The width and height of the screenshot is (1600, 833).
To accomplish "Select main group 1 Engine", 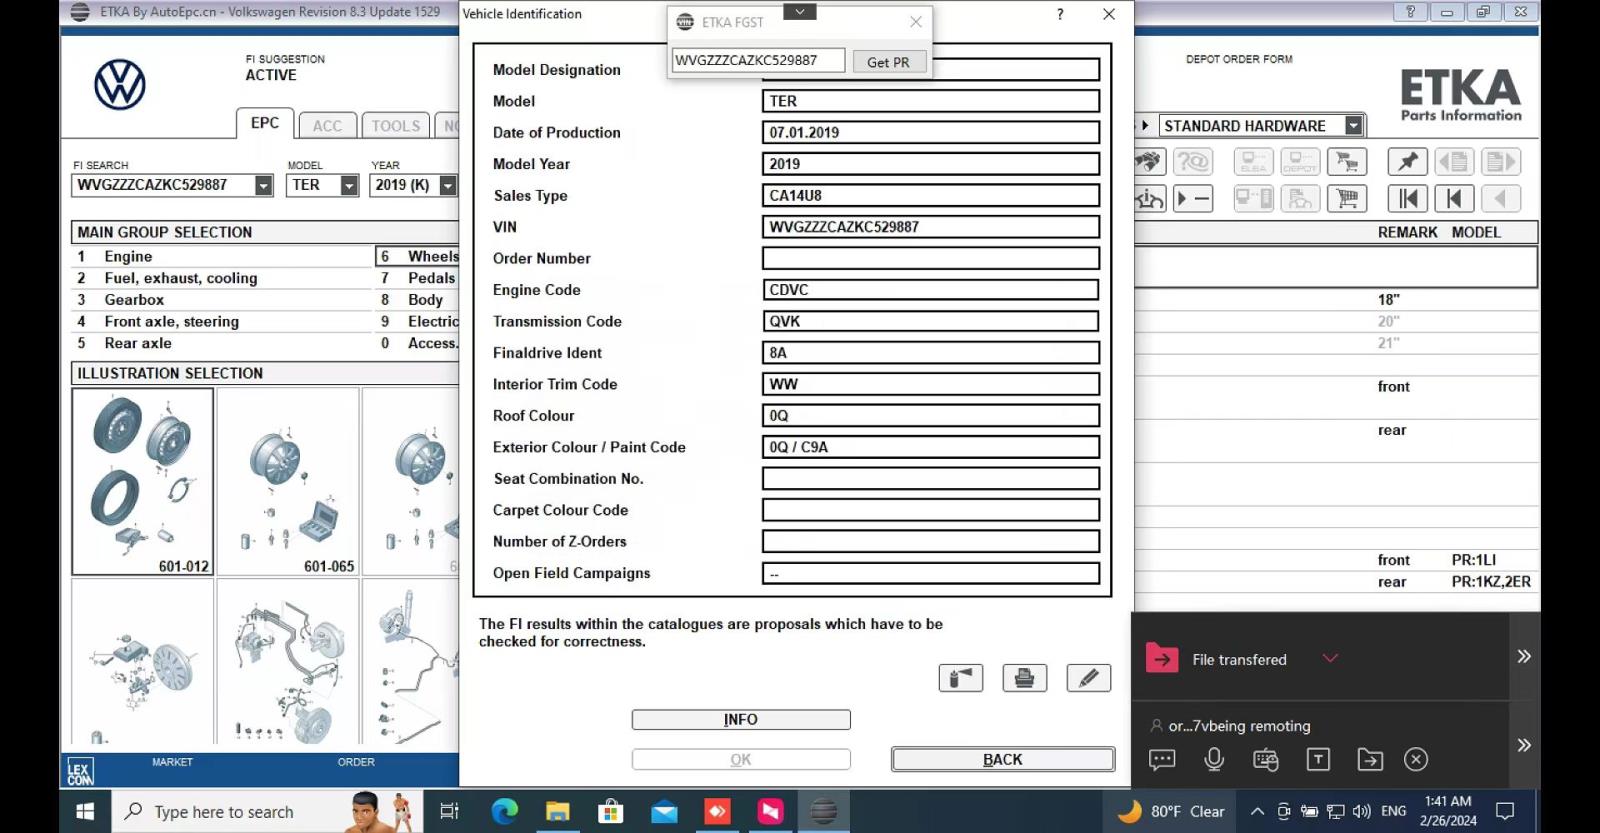I will (x=222, y=256).
